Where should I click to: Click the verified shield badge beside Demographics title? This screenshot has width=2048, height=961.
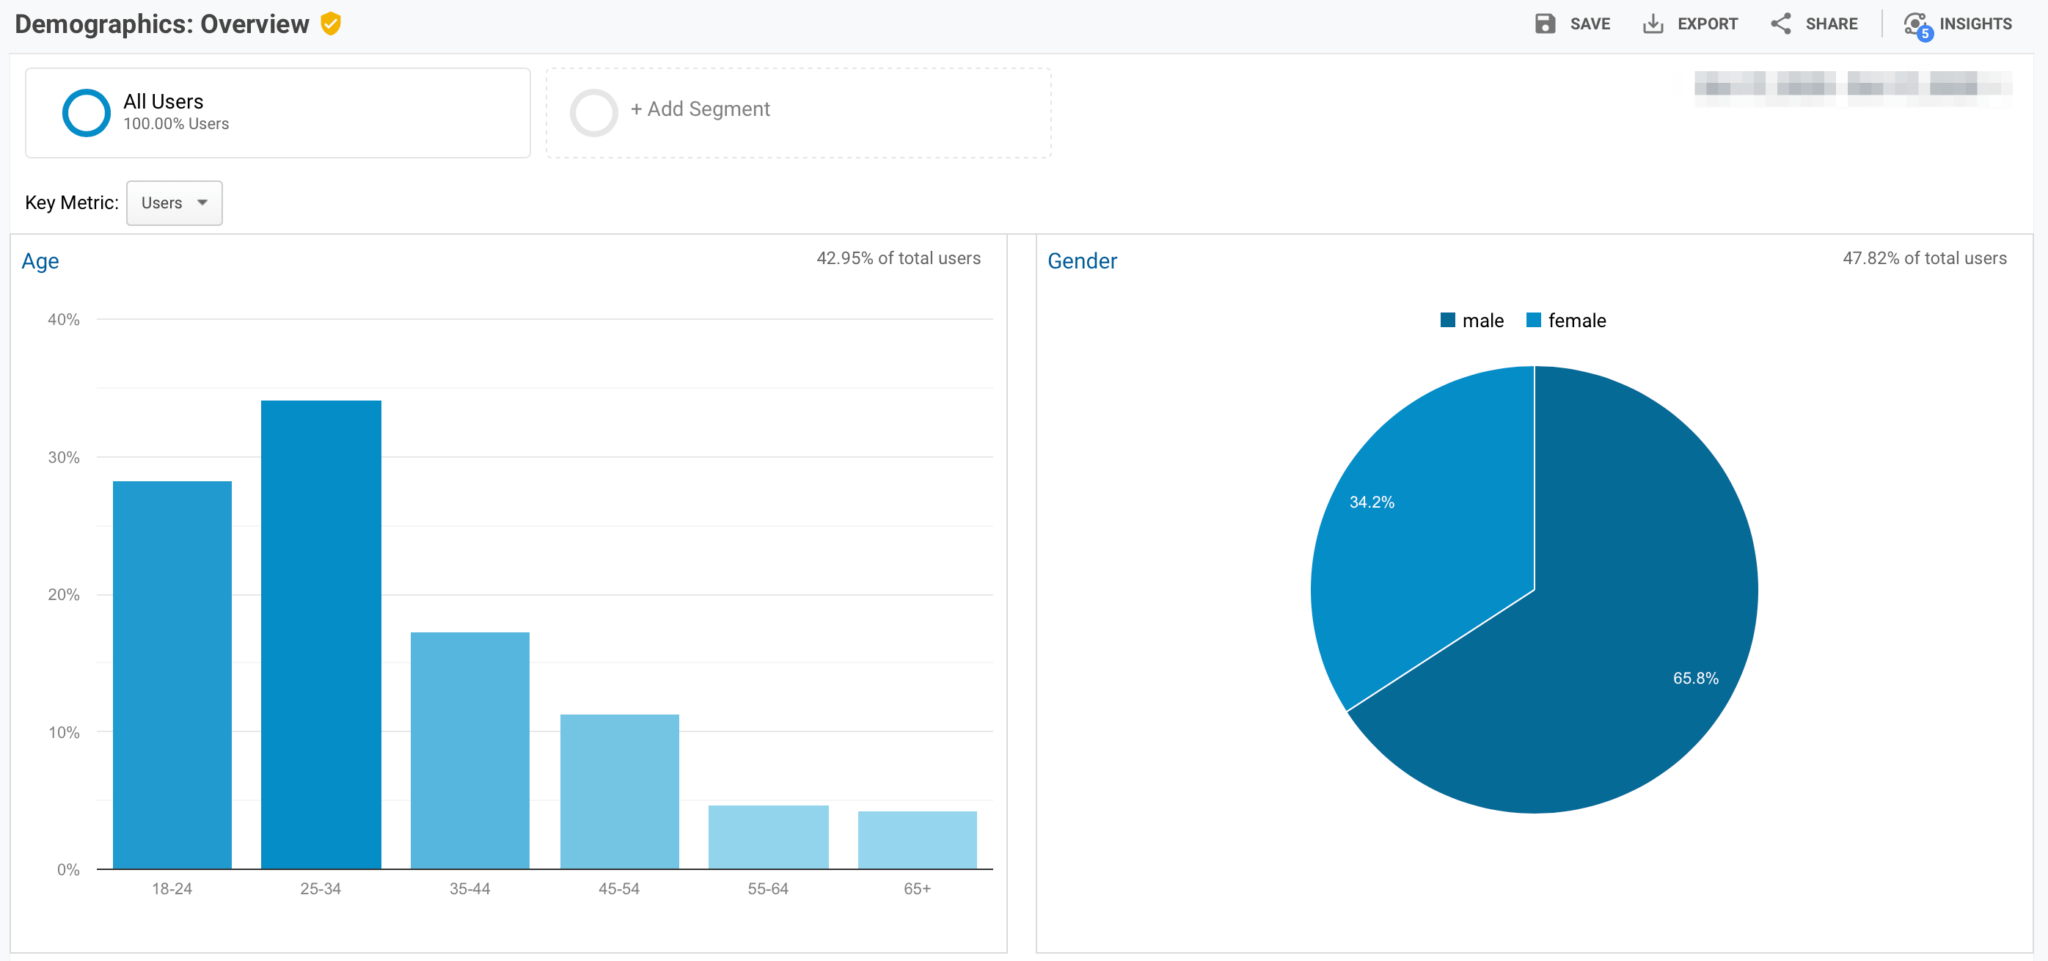point(331,24)
